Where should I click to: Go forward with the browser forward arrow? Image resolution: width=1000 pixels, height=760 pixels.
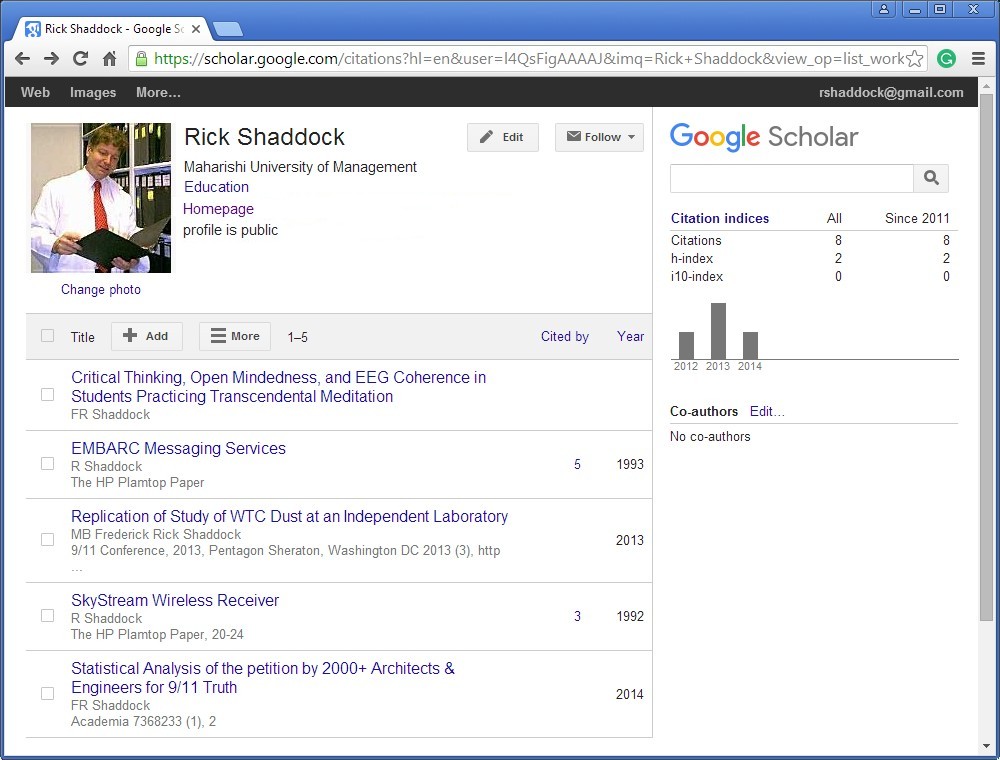[51, 59]
